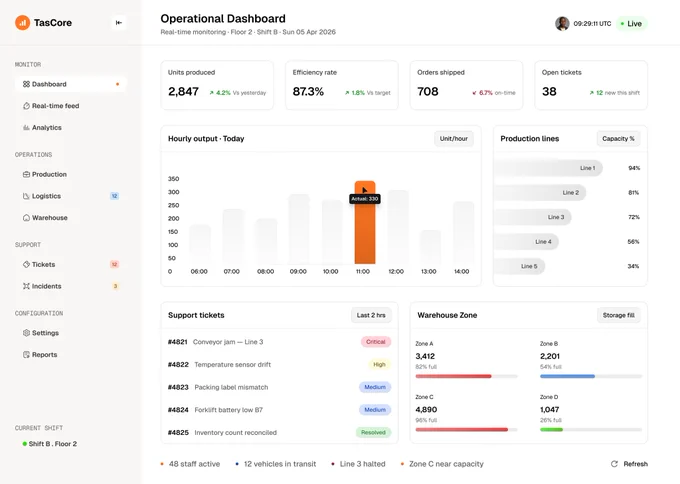
Task: Click the Orders shipped red down arrow
Action: point(474,93)
